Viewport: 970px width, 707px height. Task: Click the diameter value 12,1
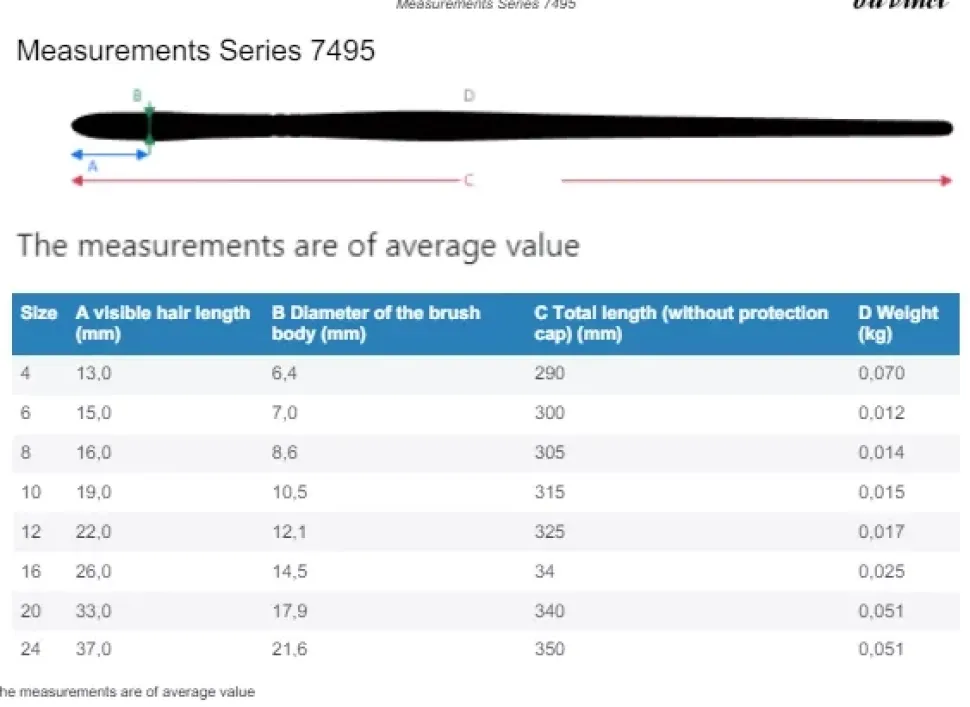point(289,532)
